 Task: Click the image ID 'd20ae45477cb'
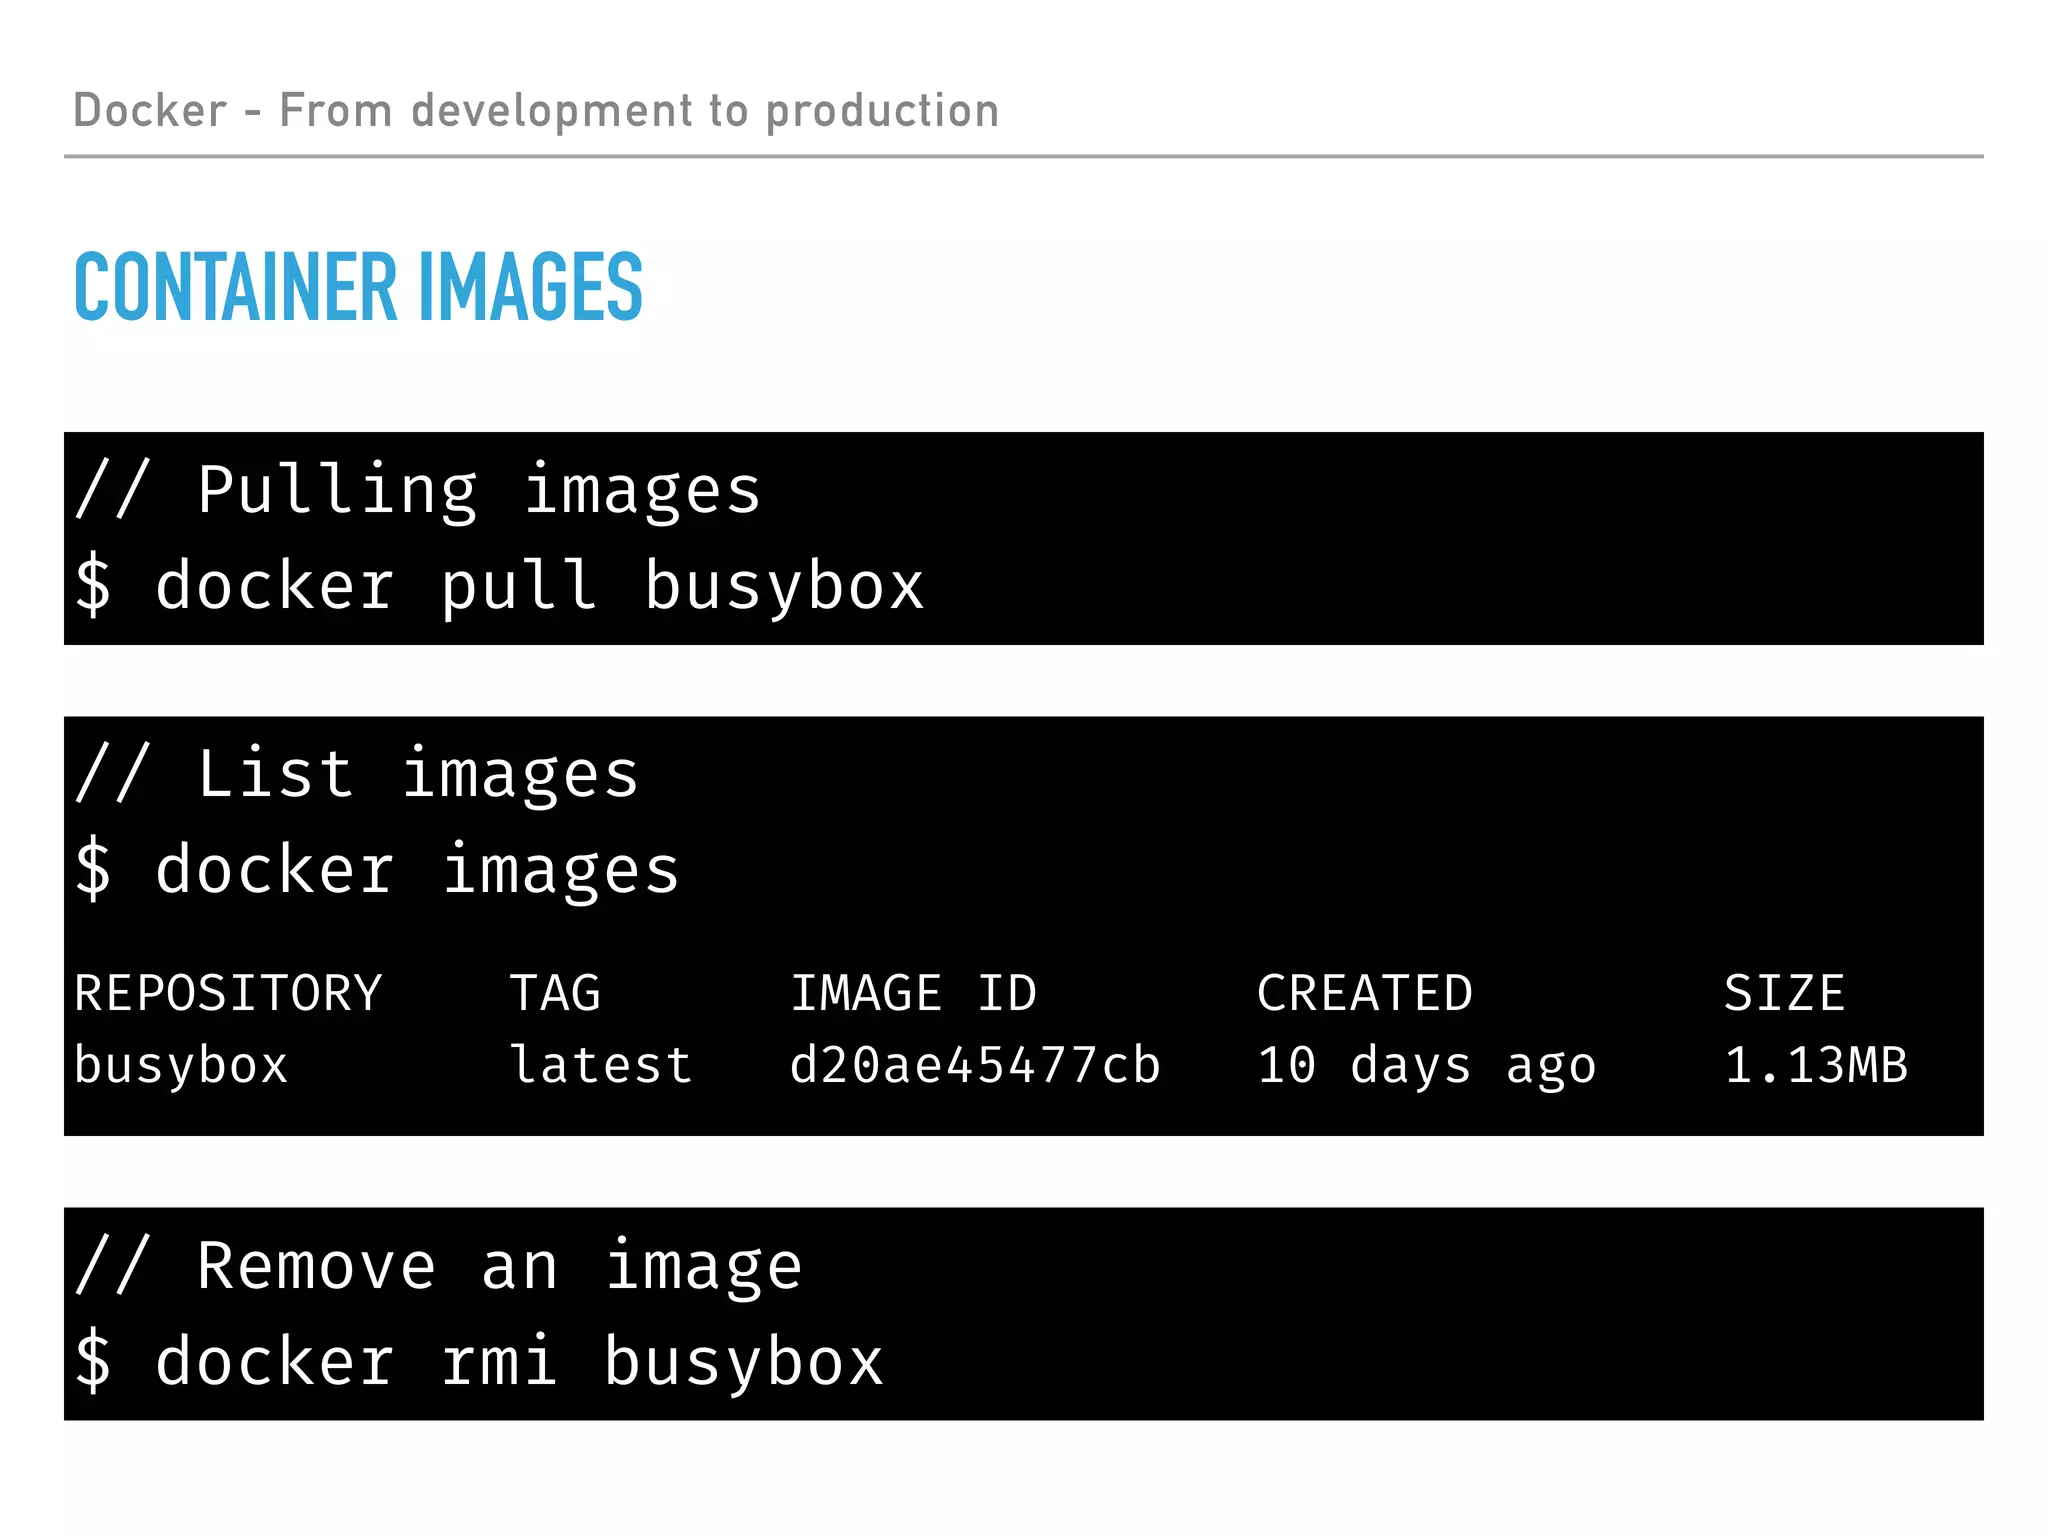975,1065
